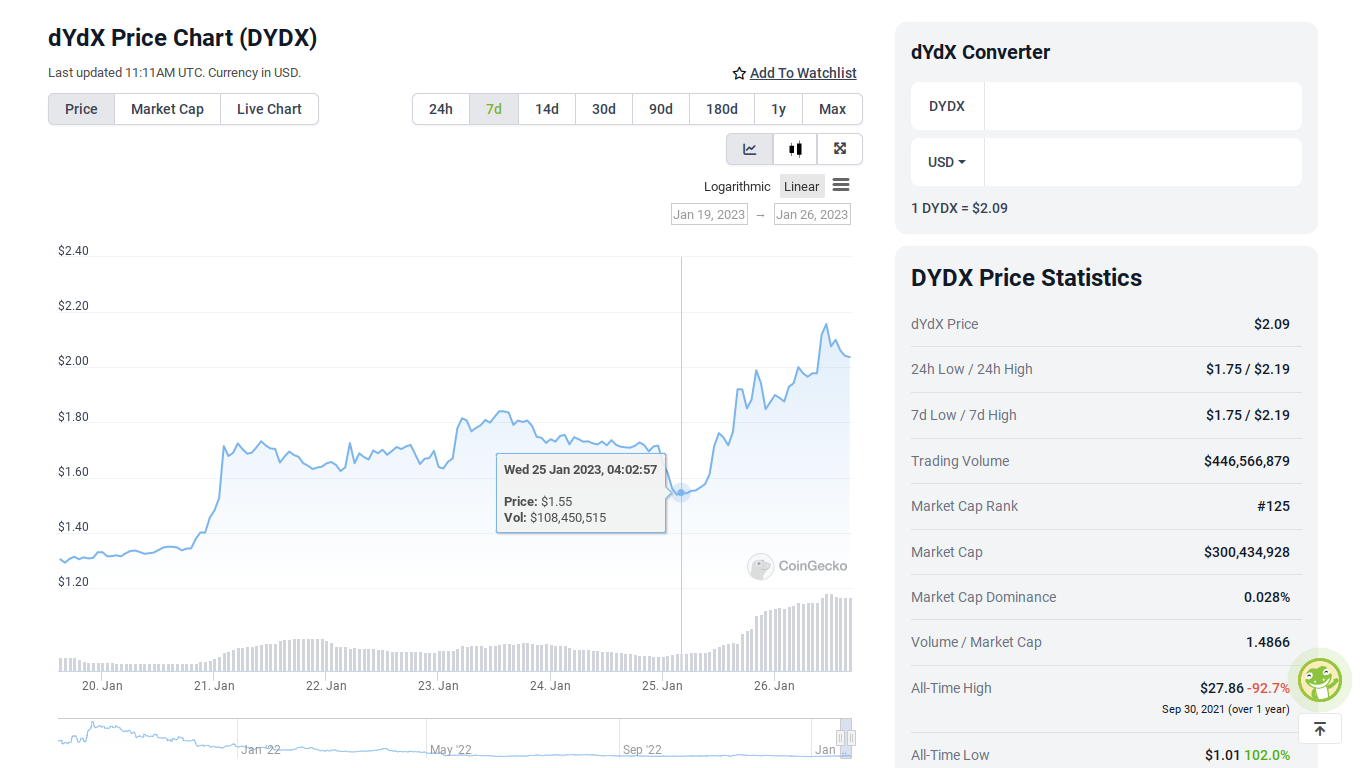
Task: Click the 7d Low / 7d High label
Action: (964, 415)
